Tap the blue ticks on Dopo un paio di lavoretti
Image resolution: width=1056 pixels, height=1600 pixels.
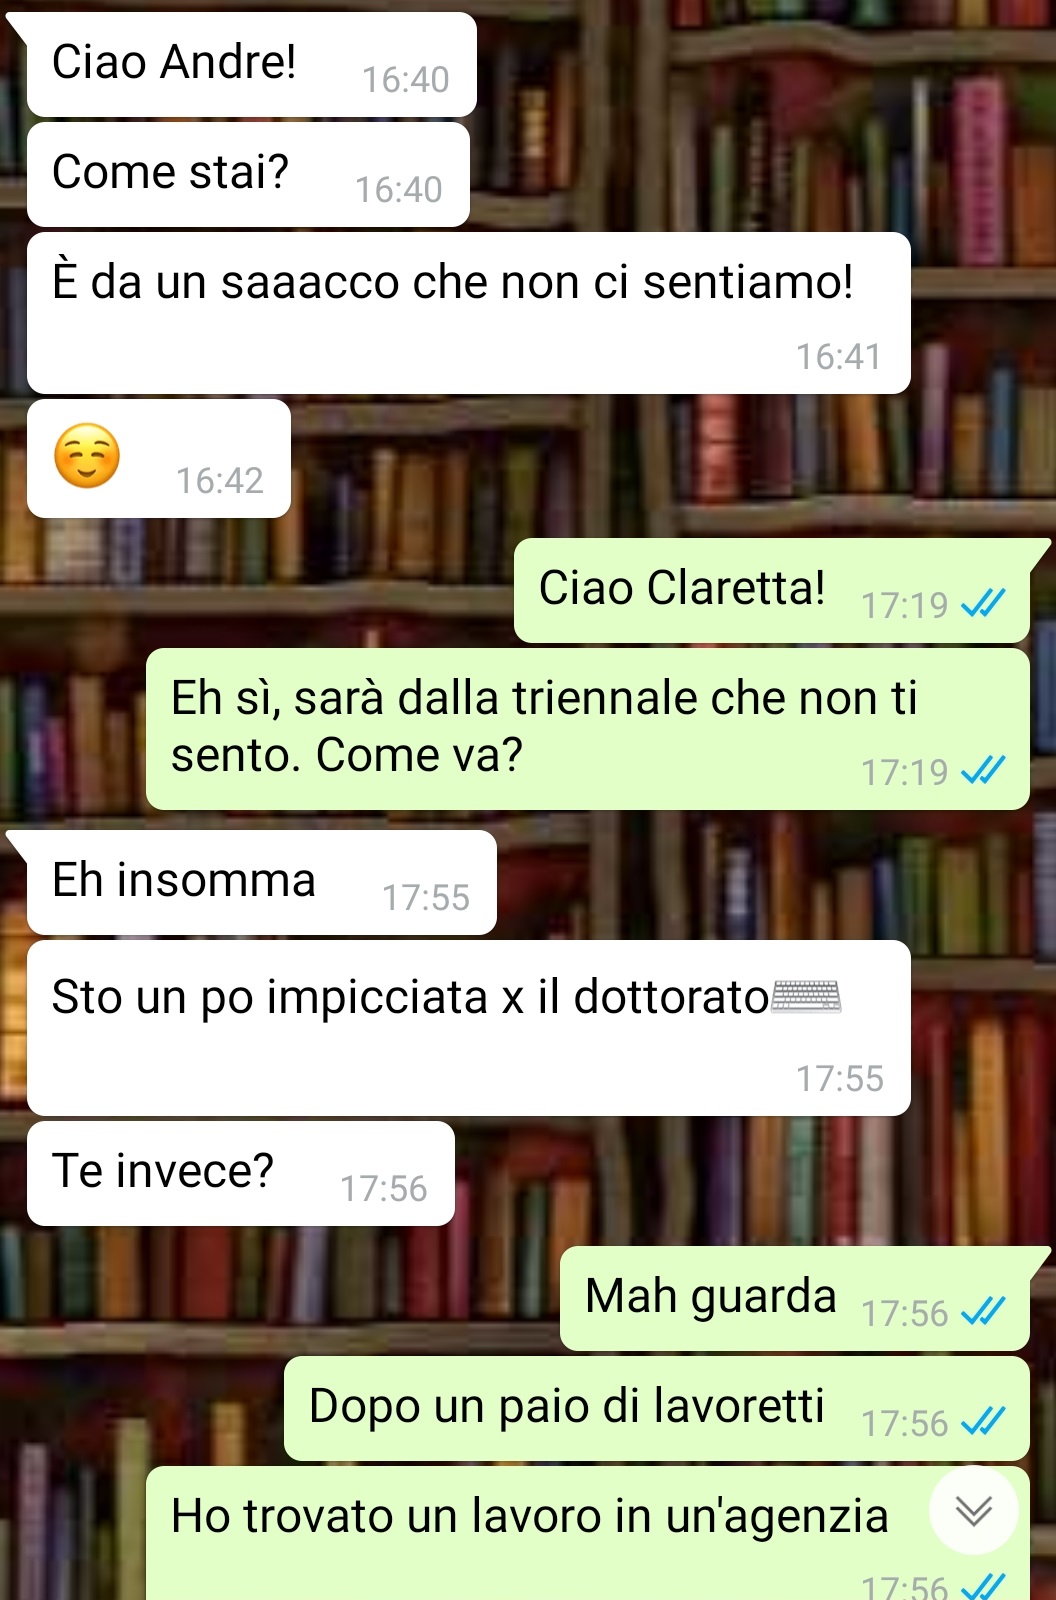point(982,1422)
